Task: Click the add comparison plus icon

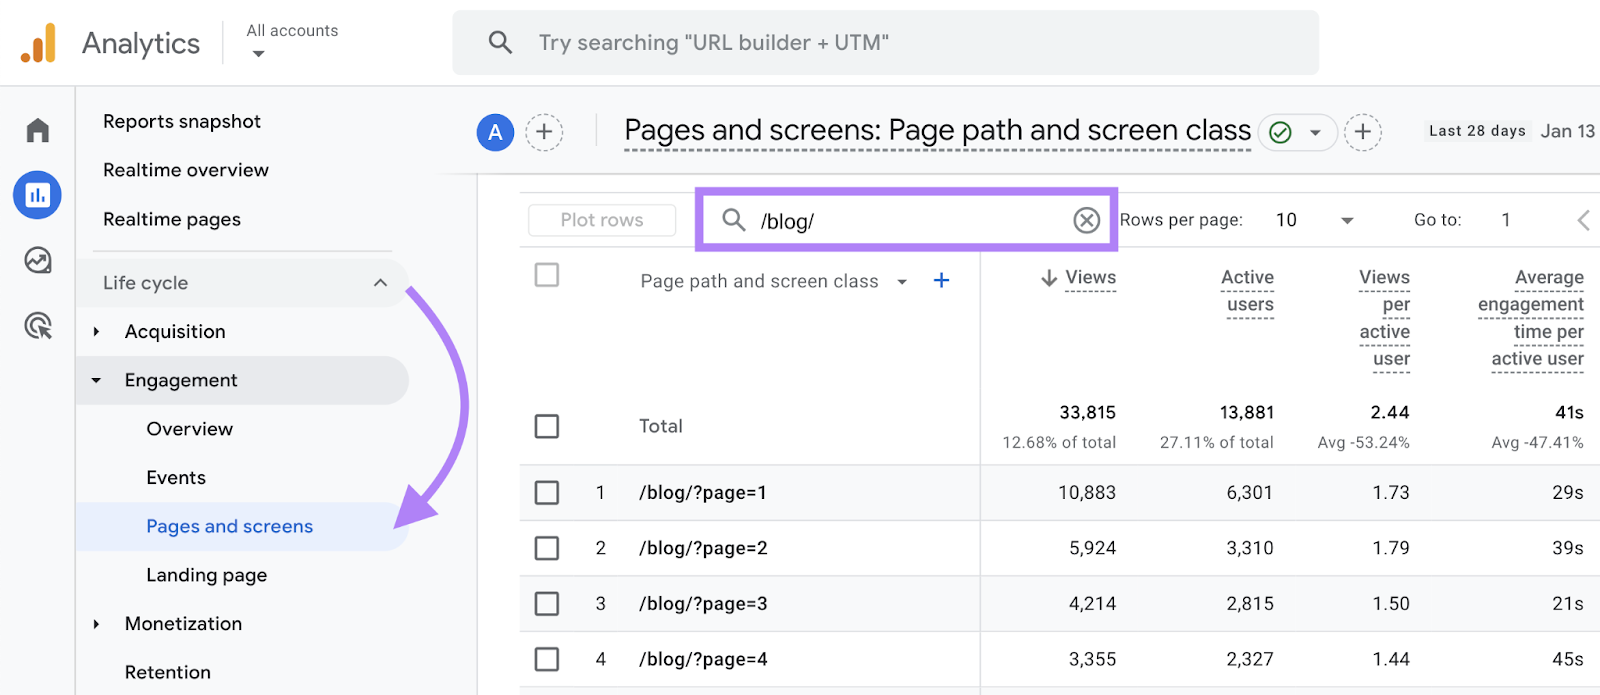Action: pos(544,132)
